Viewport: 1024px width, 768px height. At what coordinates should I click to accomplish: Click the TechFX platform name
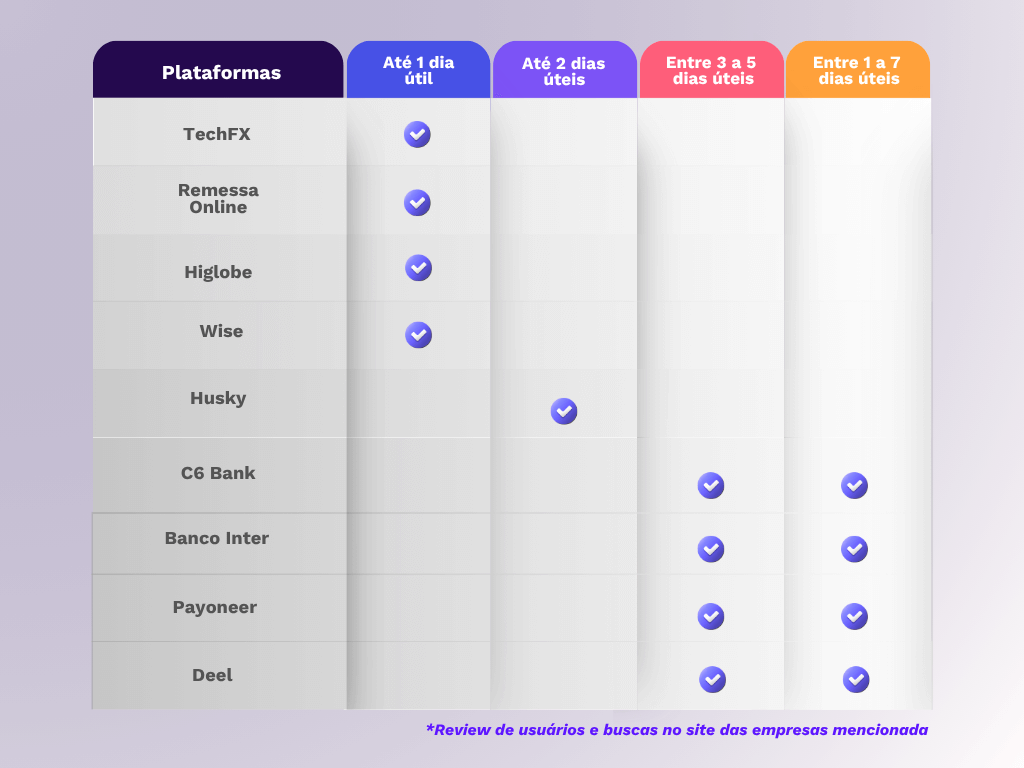click(x=217, y=134)
